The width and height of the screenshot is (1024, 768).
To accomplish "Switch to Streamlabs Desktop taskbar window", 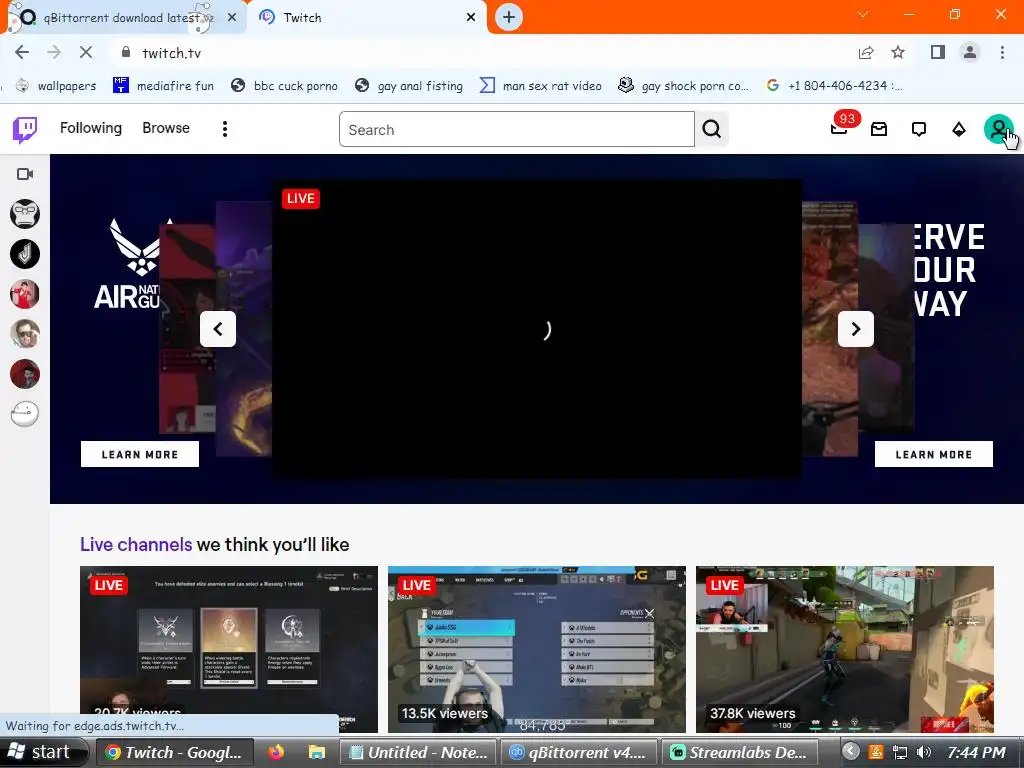I will point(740,752).
